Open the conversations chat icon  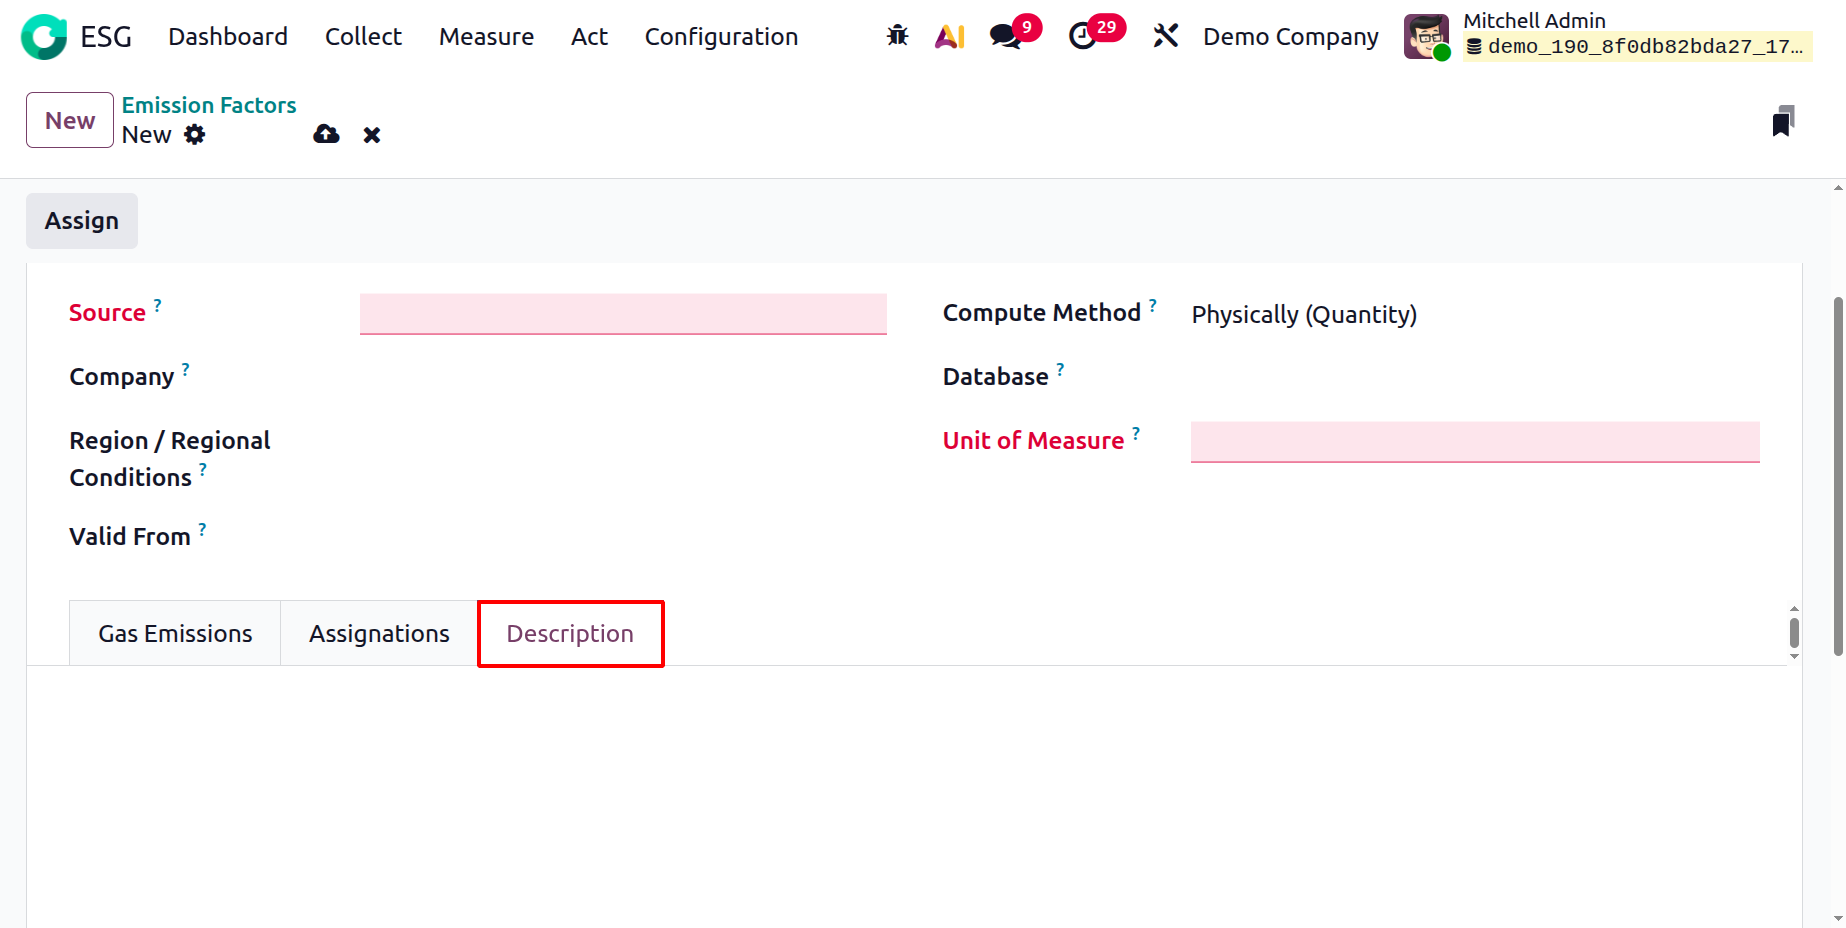tap(1004, 37)
